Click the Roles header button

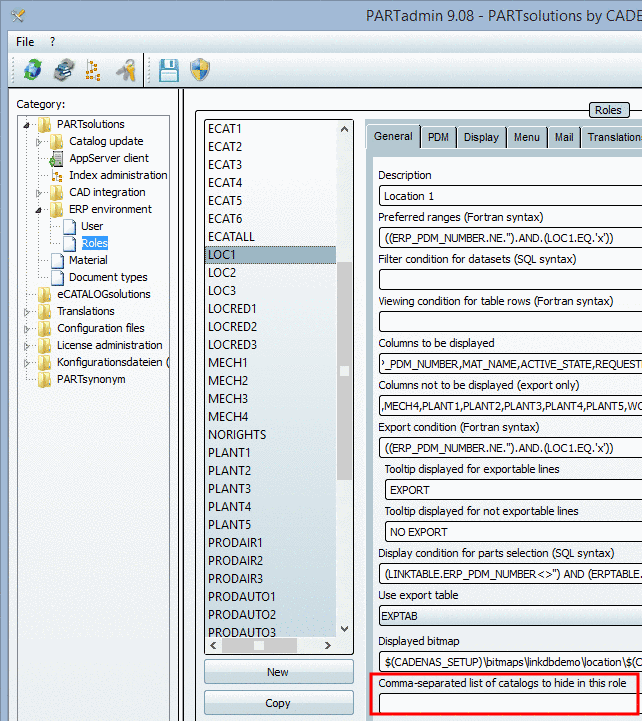pyautogui.click(x=609, y=110)
